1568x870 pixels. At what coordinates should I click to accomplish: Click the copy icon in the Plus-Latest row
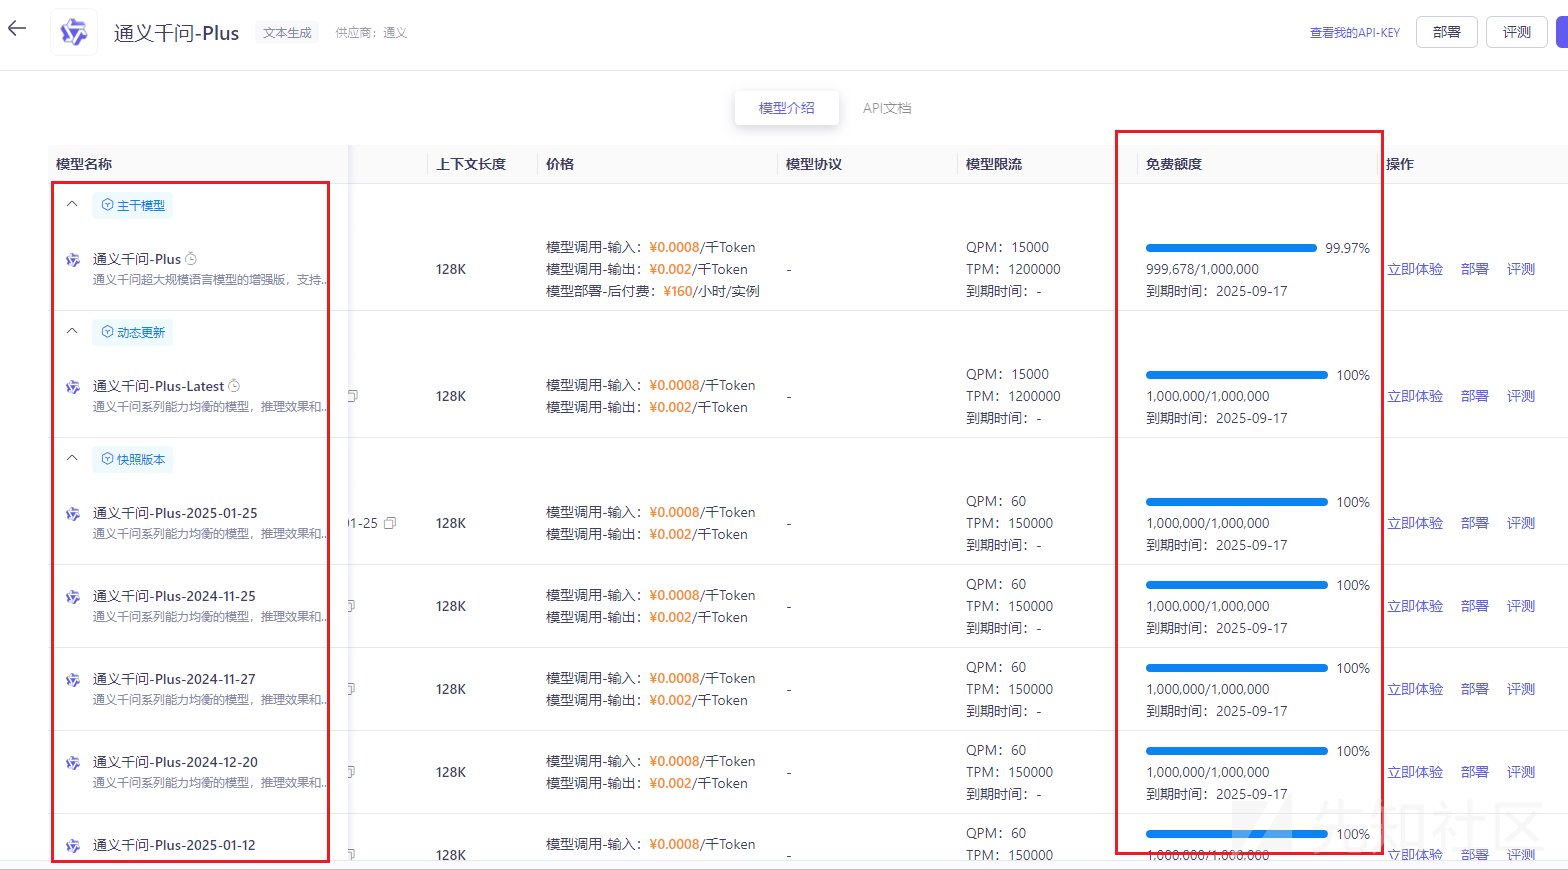click(x=352, y=396)
